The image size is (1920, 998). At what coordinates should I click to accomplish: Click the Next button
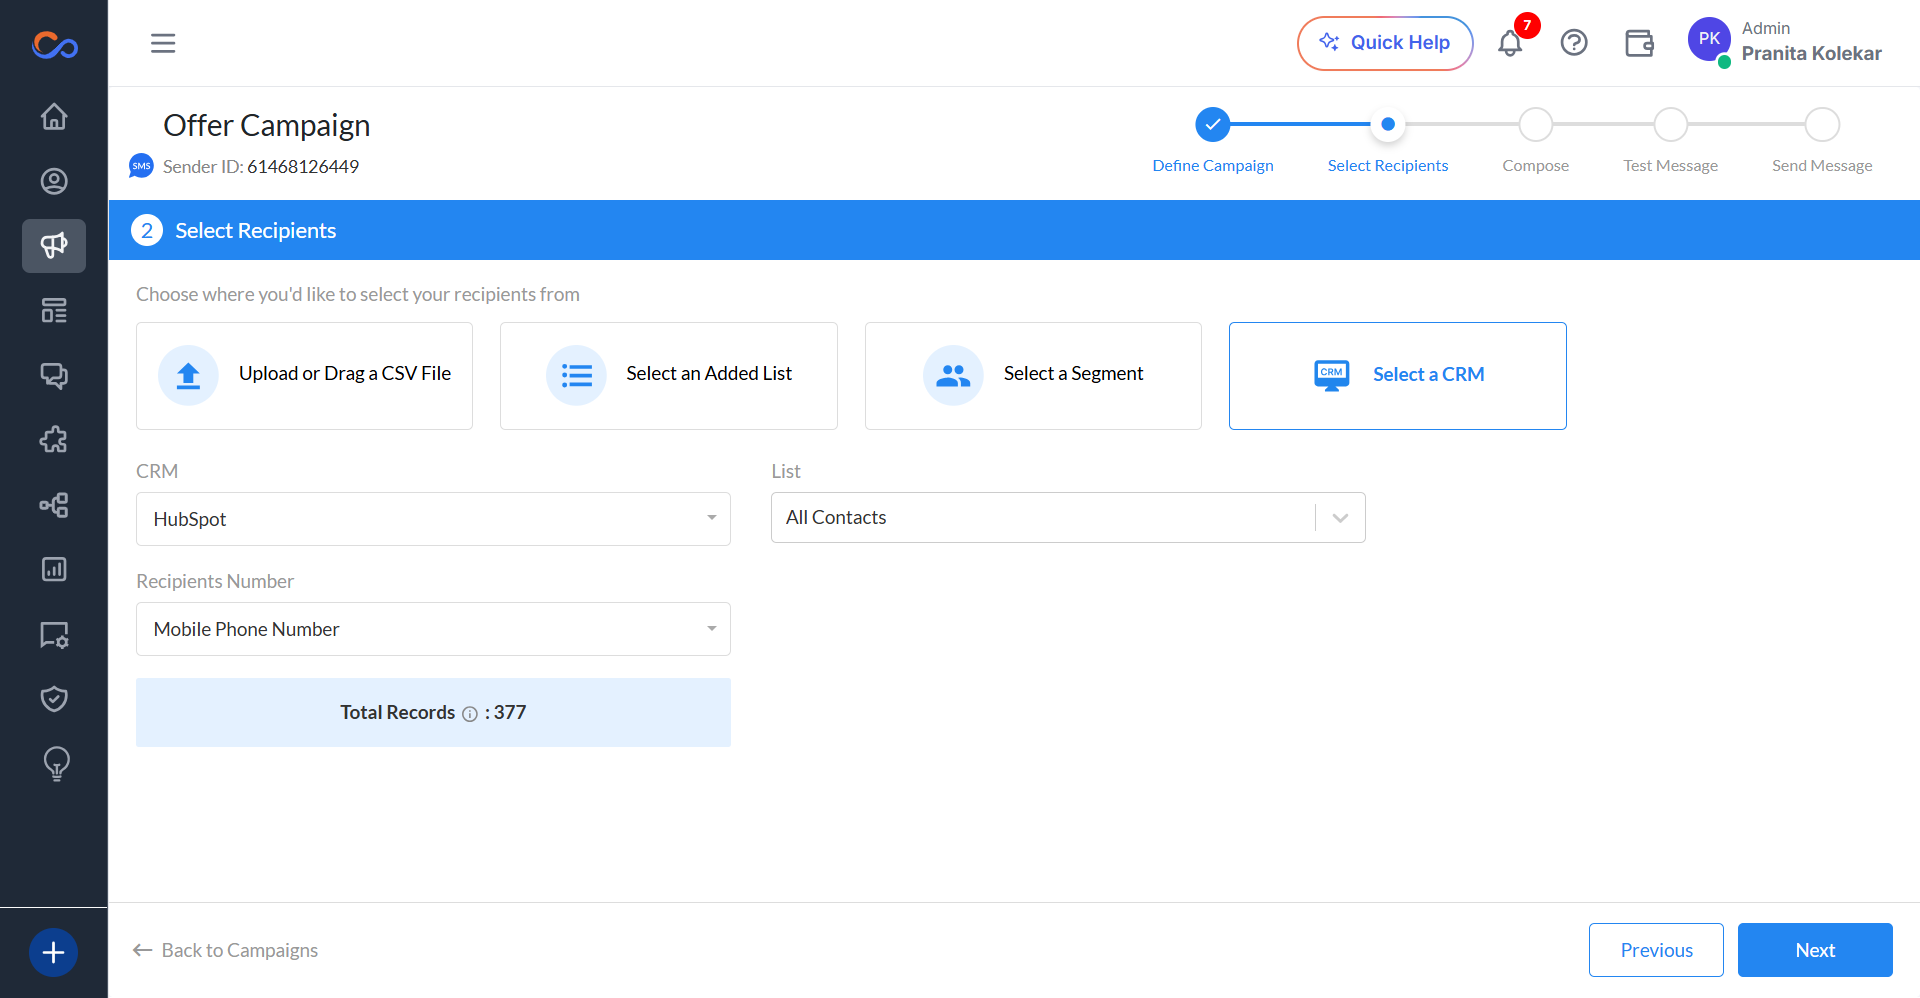point(1815,950)
